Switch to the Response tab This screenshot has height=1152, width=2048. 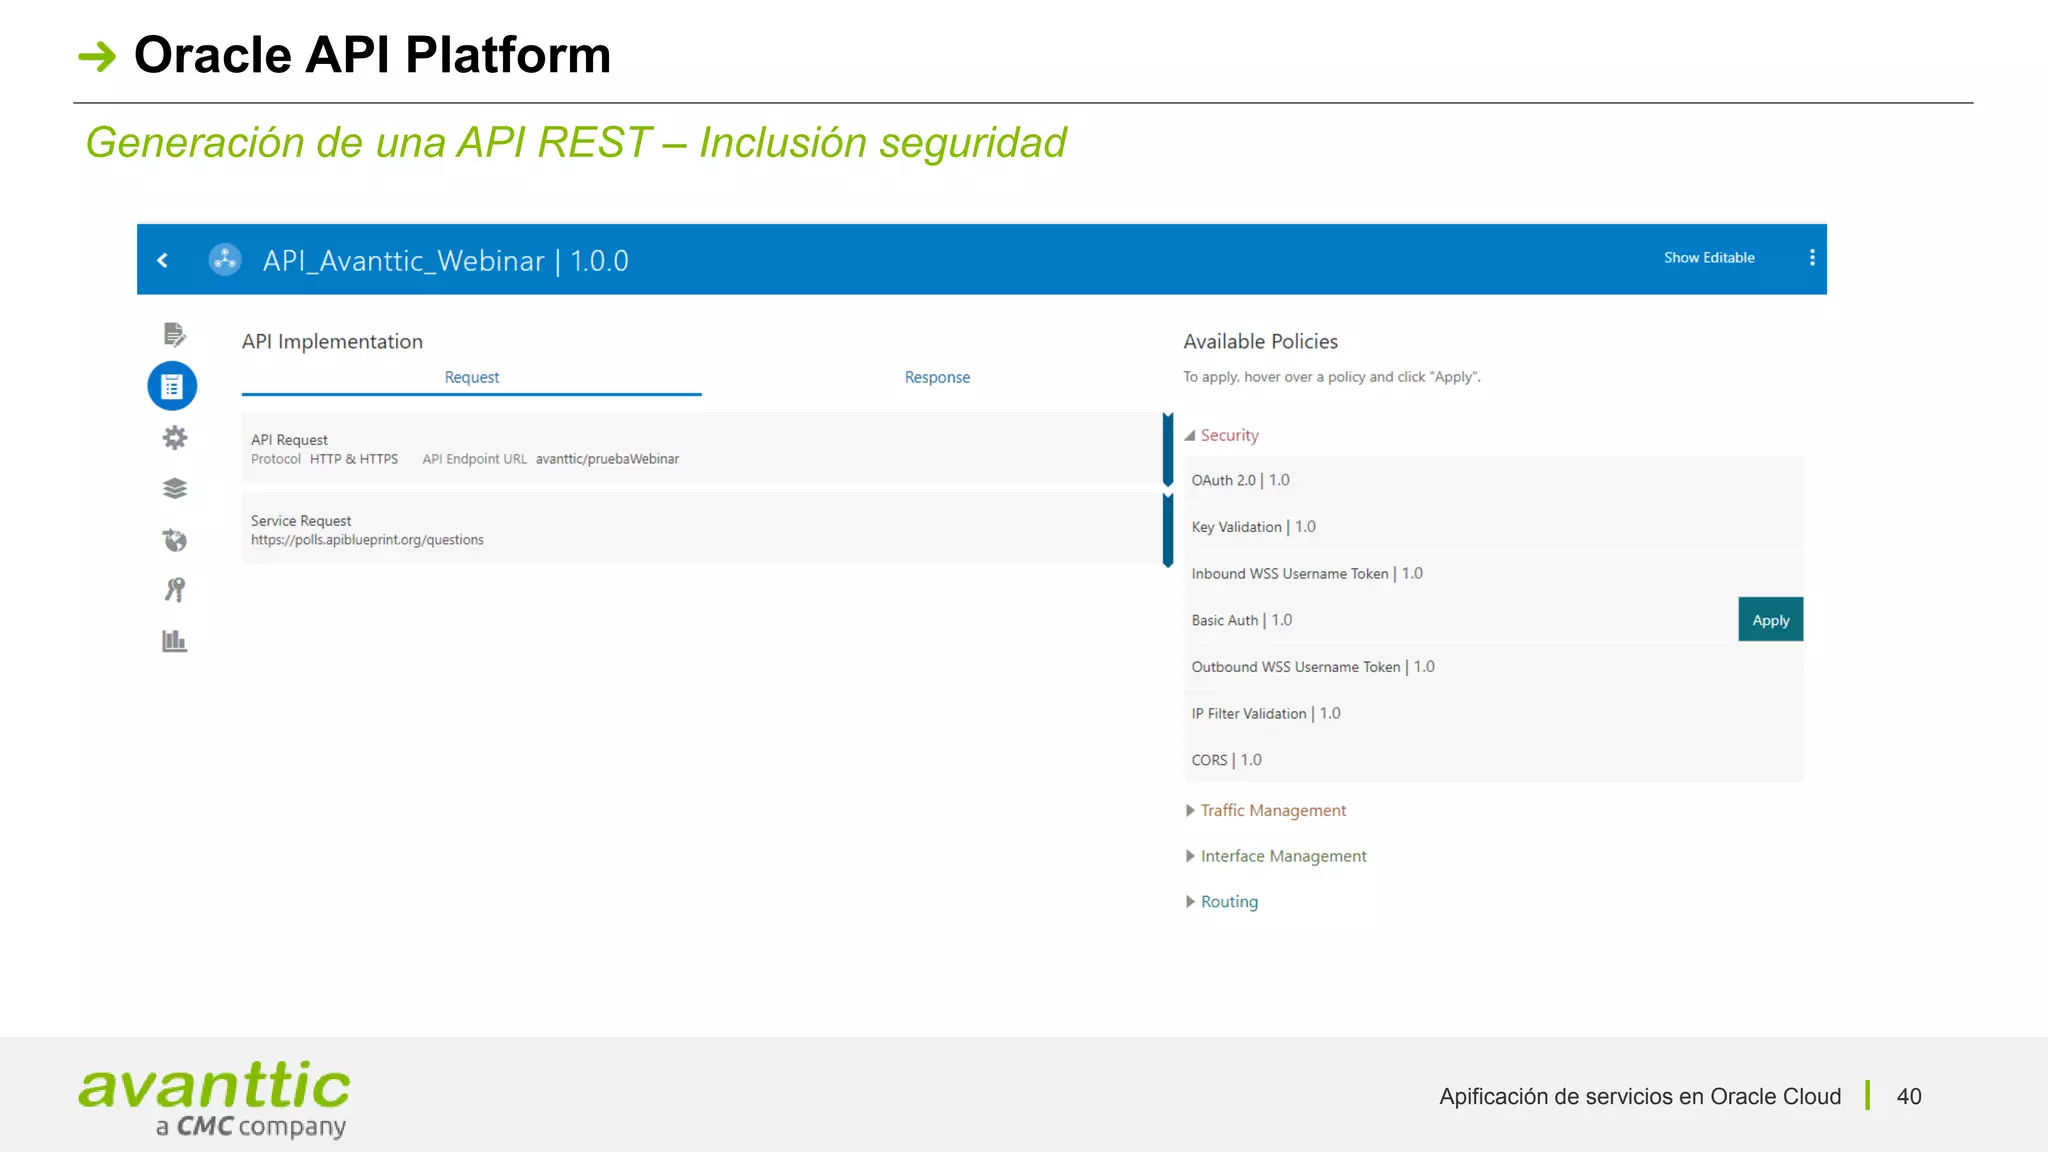(x=937, y=377)
